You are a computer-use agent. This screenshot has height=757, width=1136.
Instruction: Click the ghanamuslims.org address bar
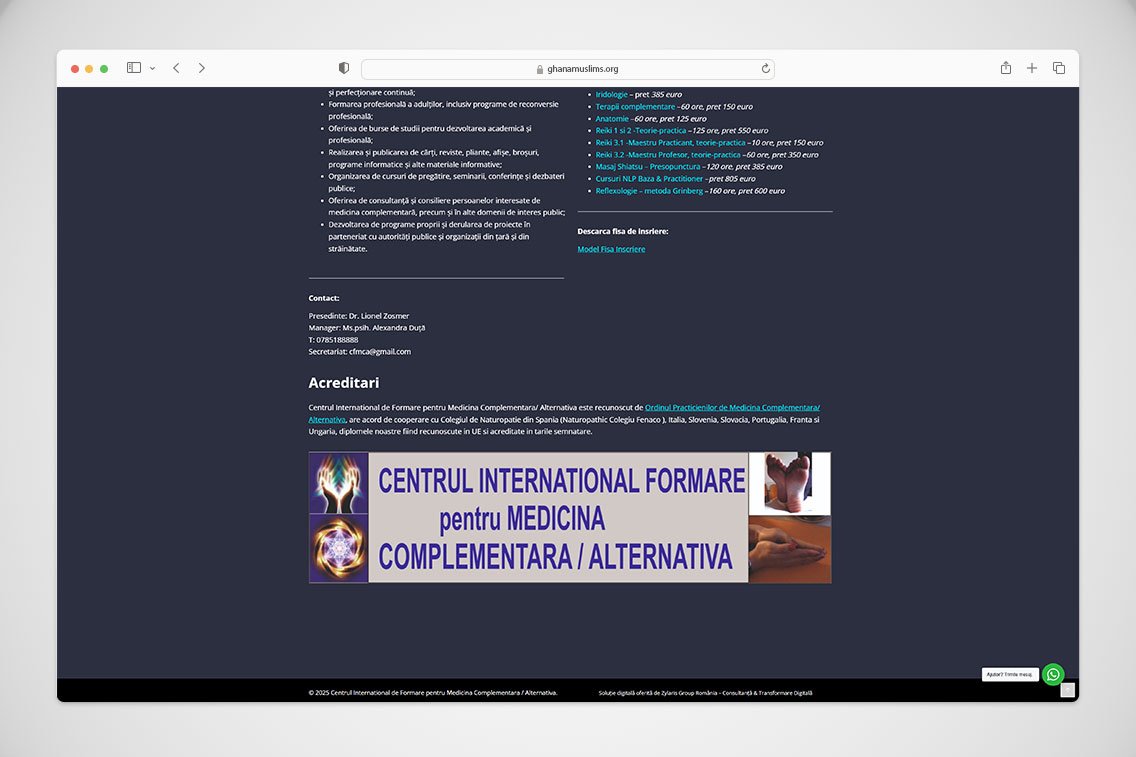pos(568,69)
